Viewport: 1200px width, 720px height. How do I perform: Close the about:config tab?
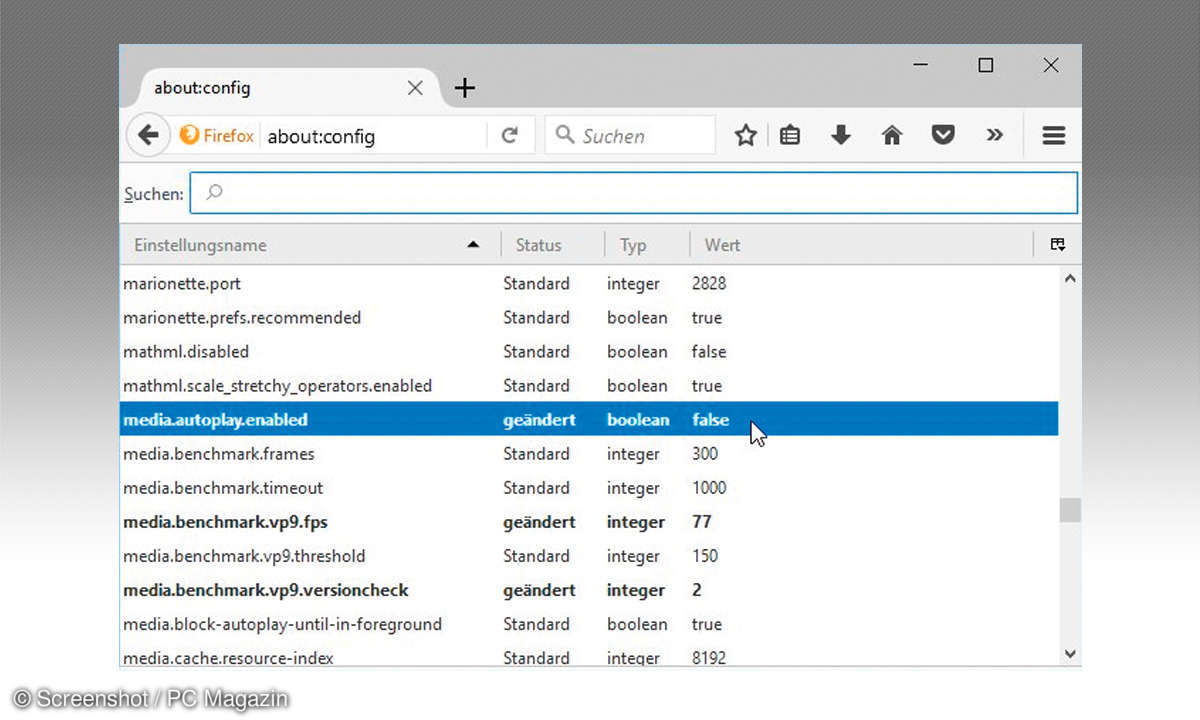point(415,88)
